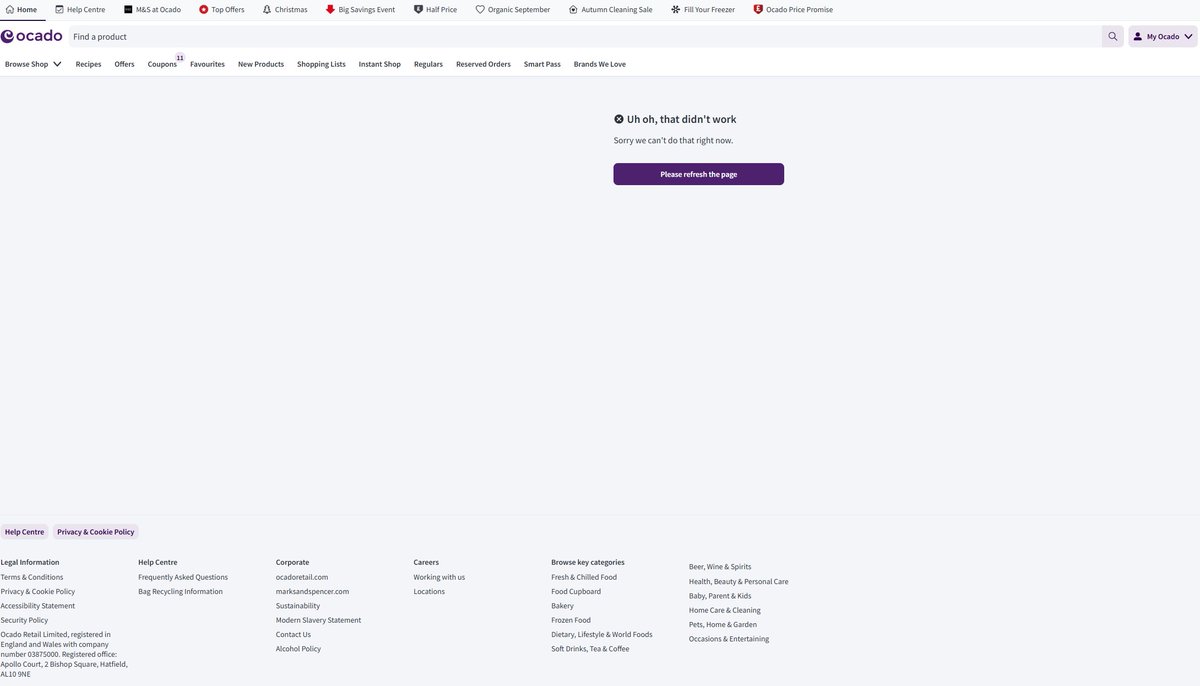Browse Home Care & Cleaning

pyautogui.click(x=724, y=610)
